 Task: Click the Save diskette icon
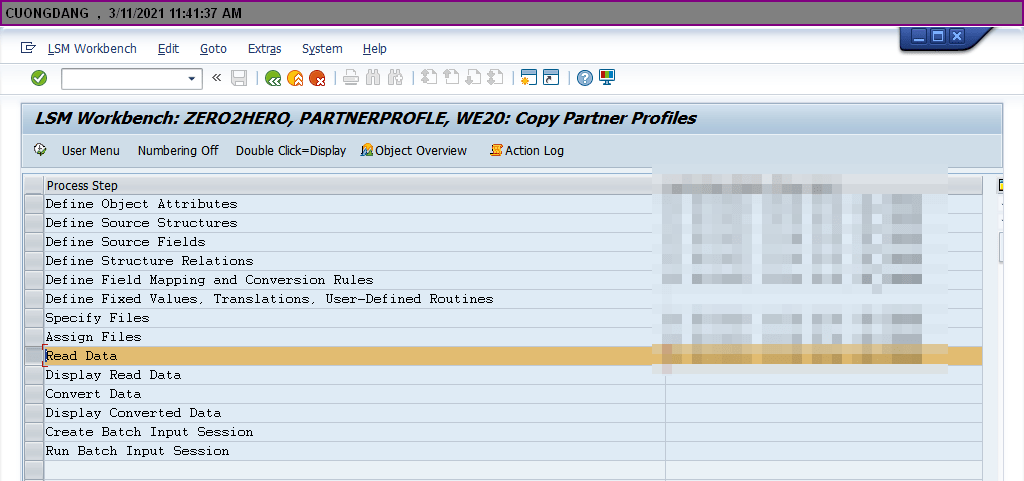point(239,78)
